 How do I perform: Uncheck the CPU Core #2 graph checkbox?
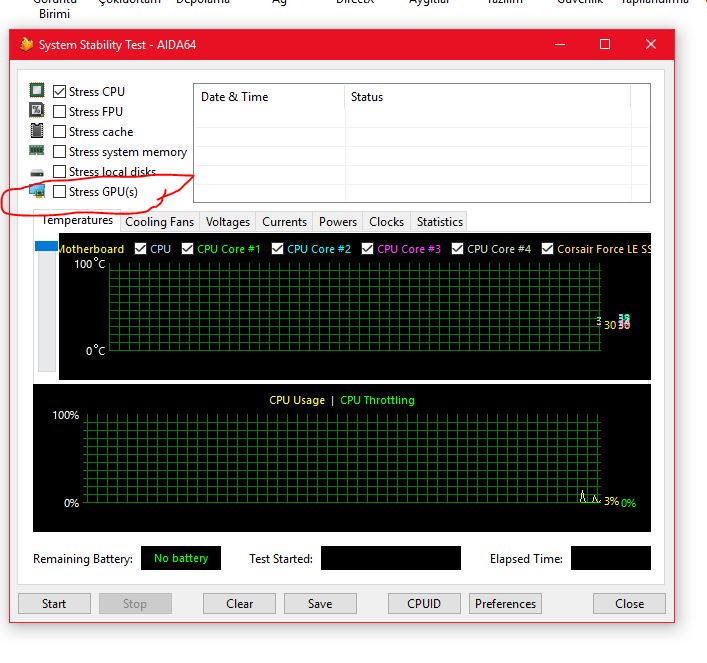click(277, 249)
